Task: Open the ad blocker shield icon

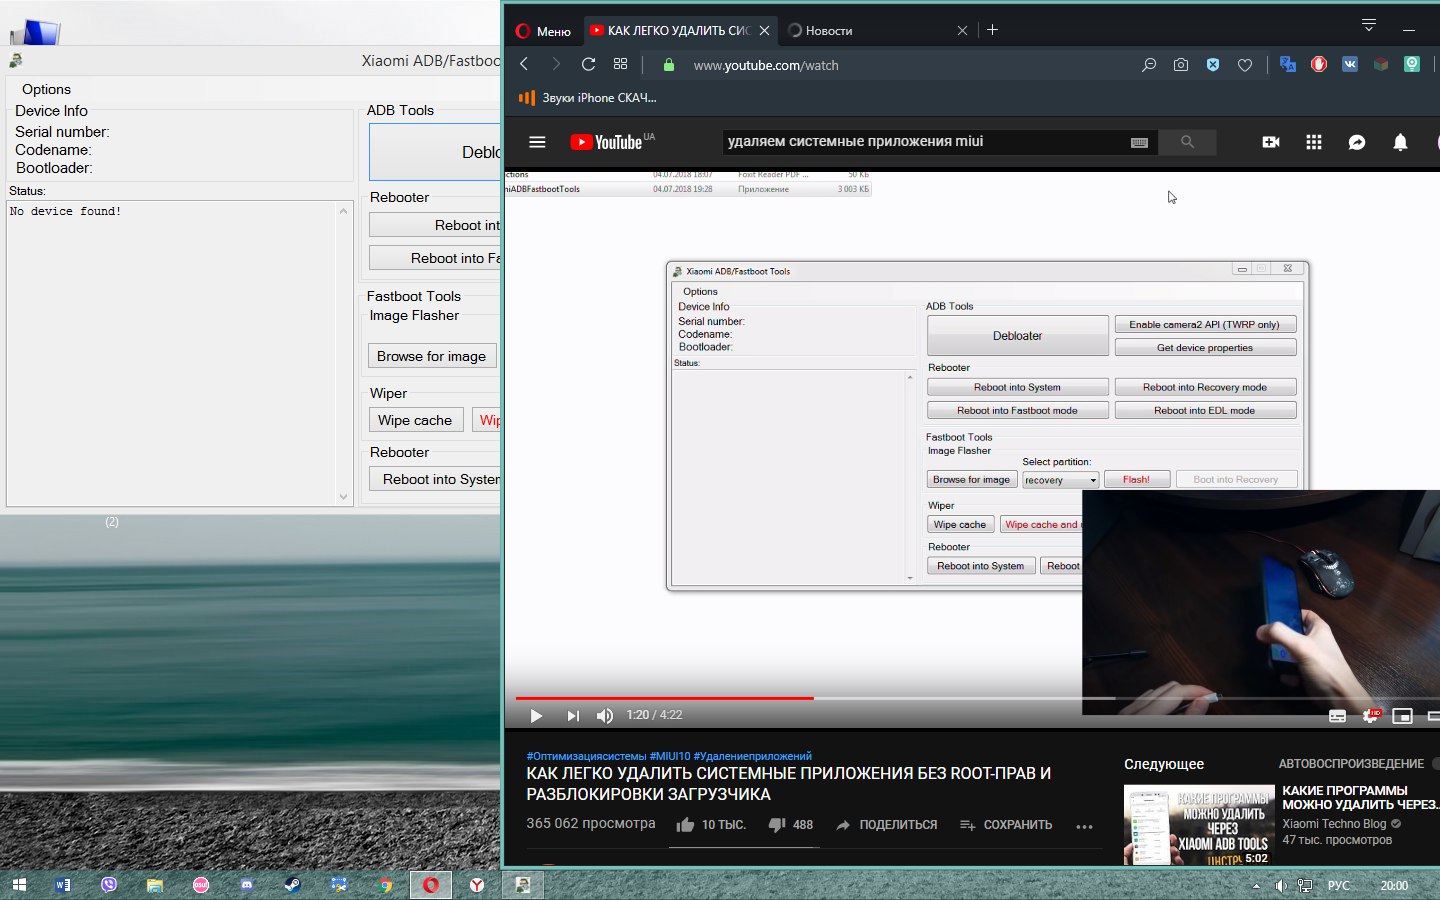Action: point(1213,65)
